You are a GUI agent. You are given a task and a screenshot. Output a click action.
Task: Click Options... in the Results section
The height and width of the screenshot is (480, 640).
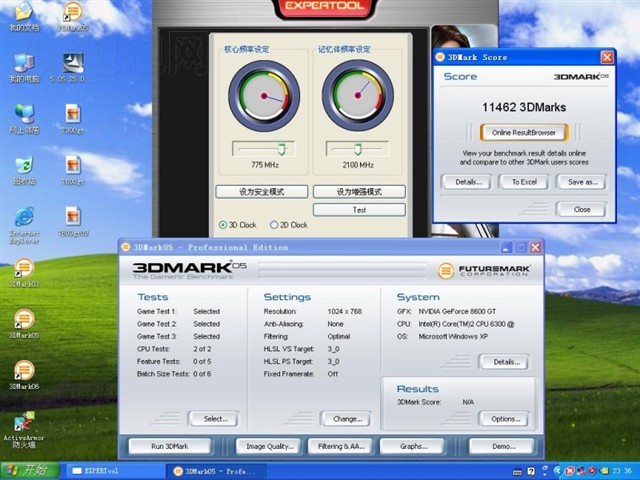(506, 419)
